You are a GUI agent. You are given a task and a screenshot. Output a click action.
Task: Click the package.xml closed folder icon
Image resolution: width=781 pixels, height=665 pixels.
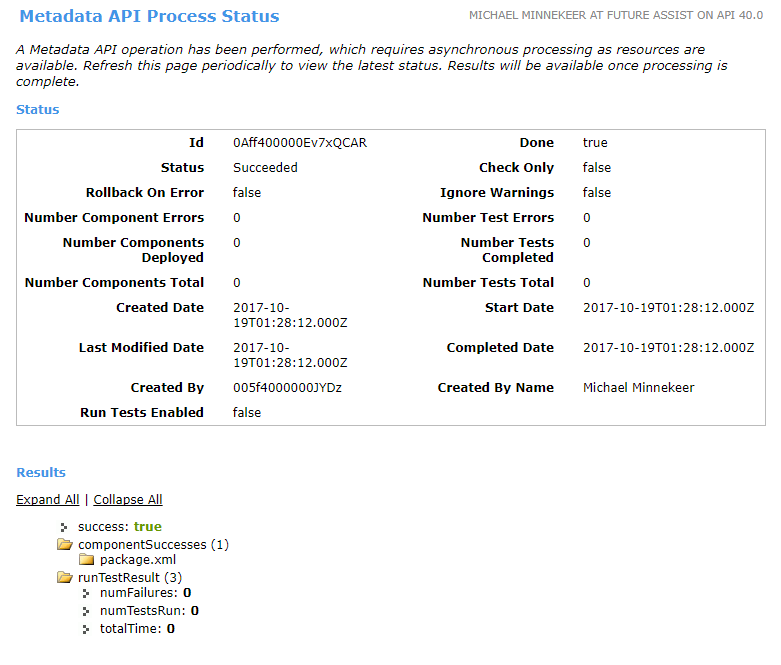point(86,560)
